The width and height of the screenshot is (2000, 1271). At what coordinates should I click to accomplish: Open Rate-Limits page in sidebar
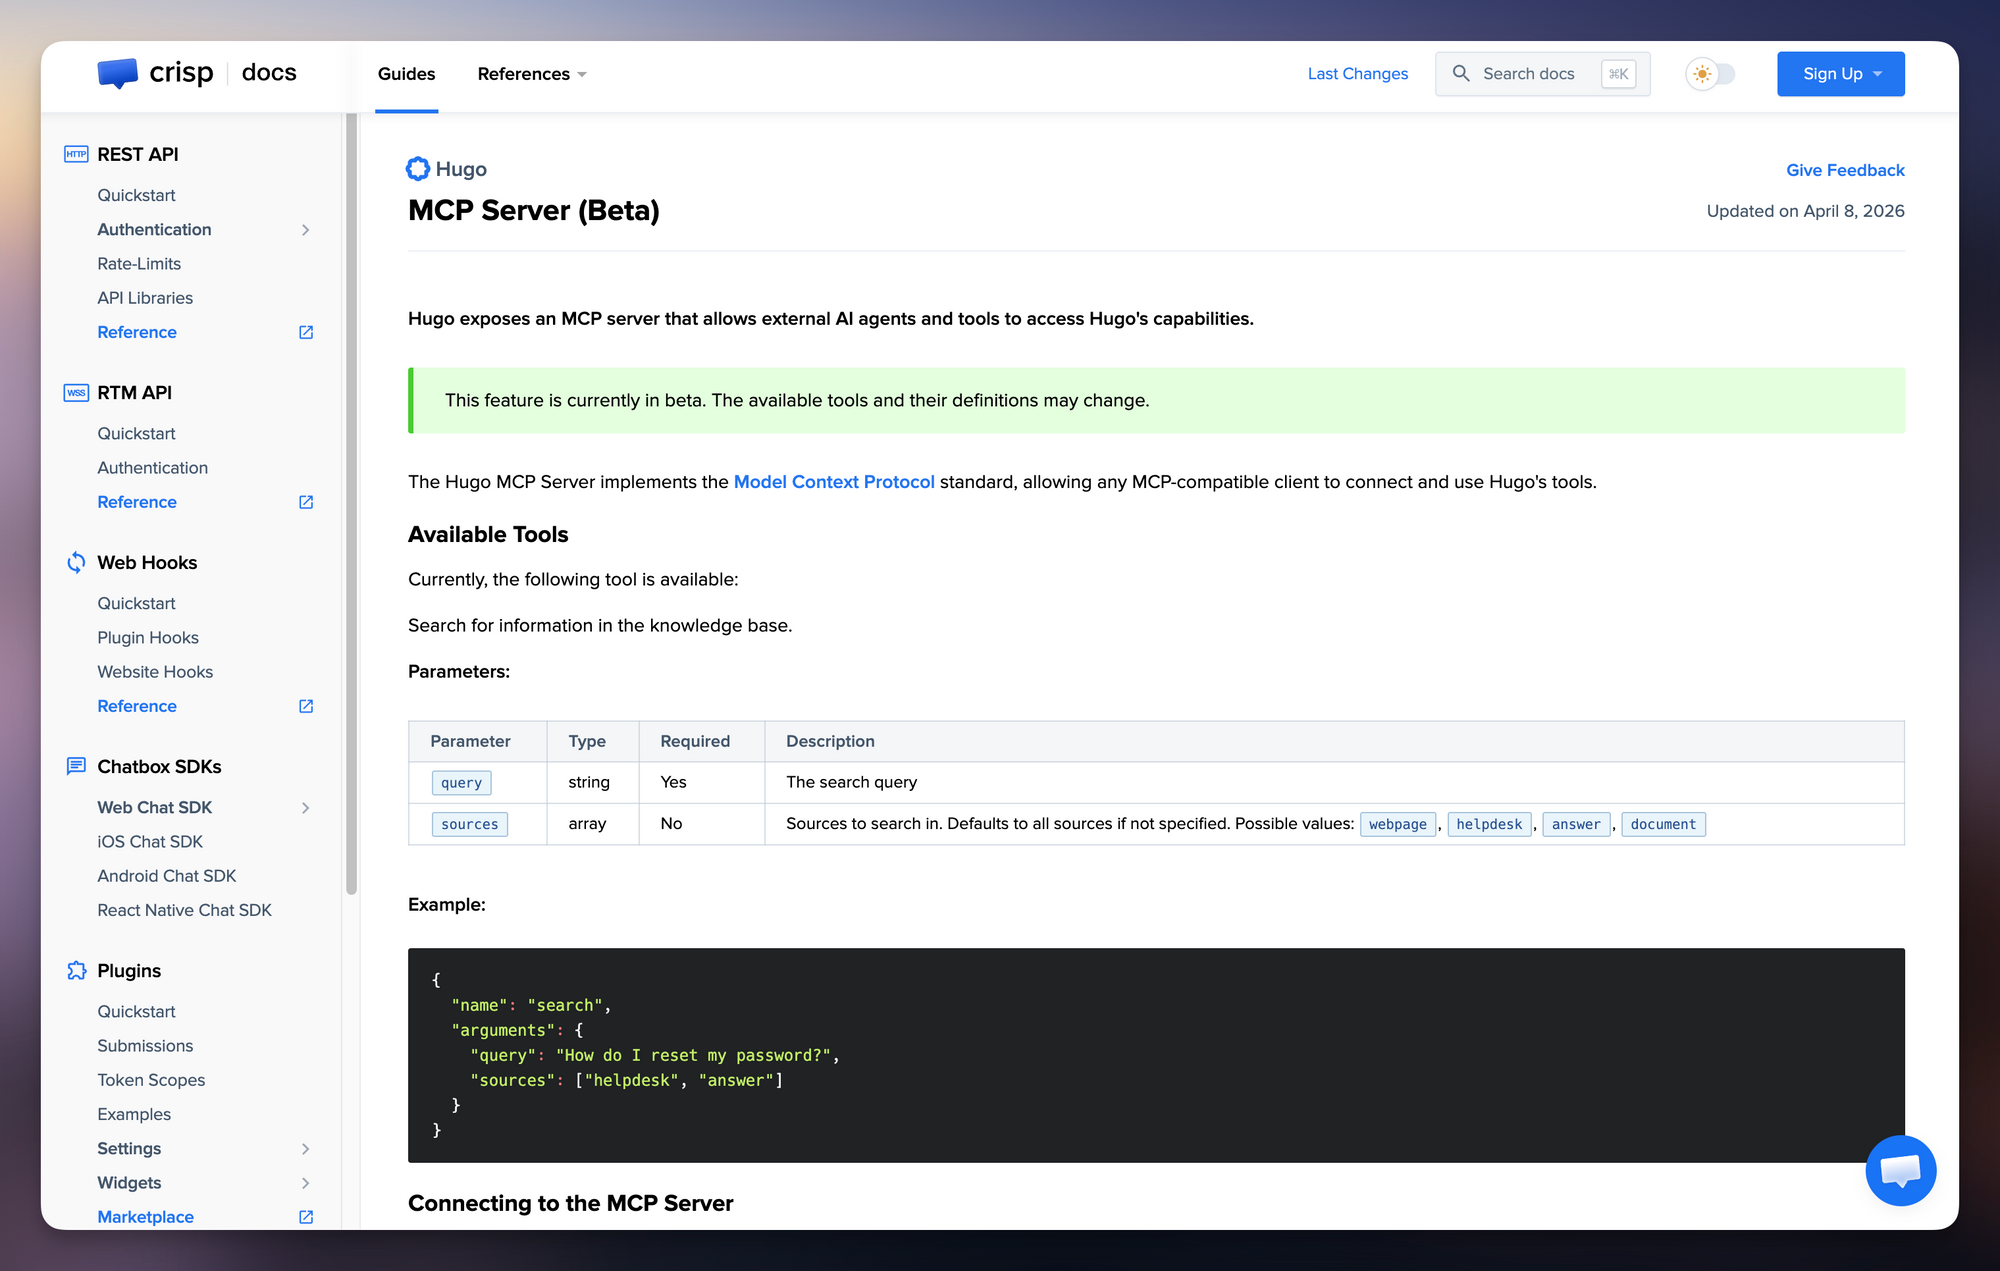(x=139, y=264)
